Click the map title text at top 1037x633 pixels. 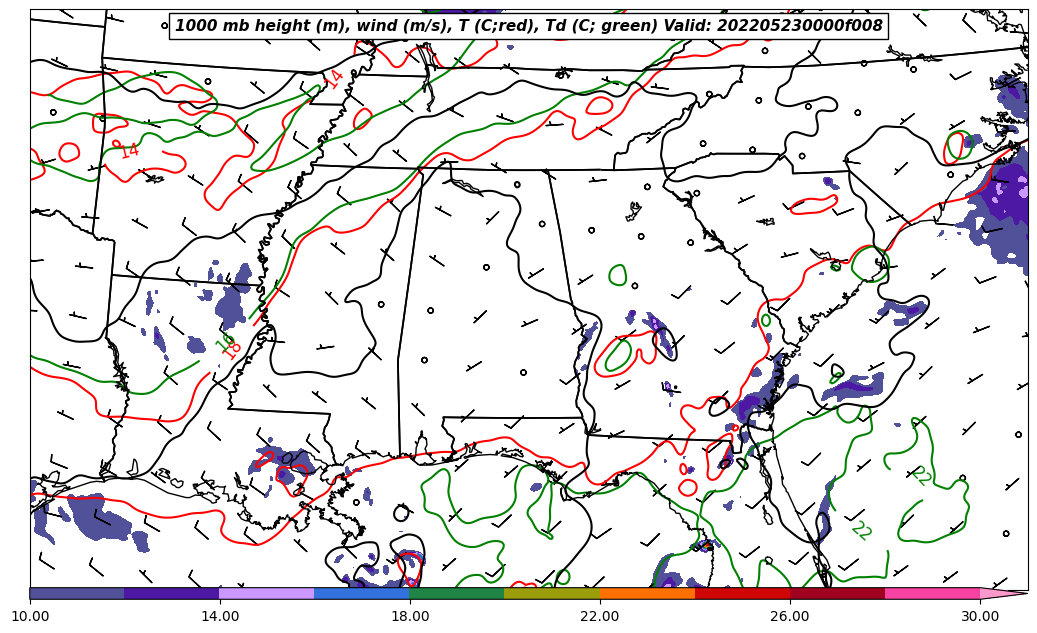click(x=529, y=26)
